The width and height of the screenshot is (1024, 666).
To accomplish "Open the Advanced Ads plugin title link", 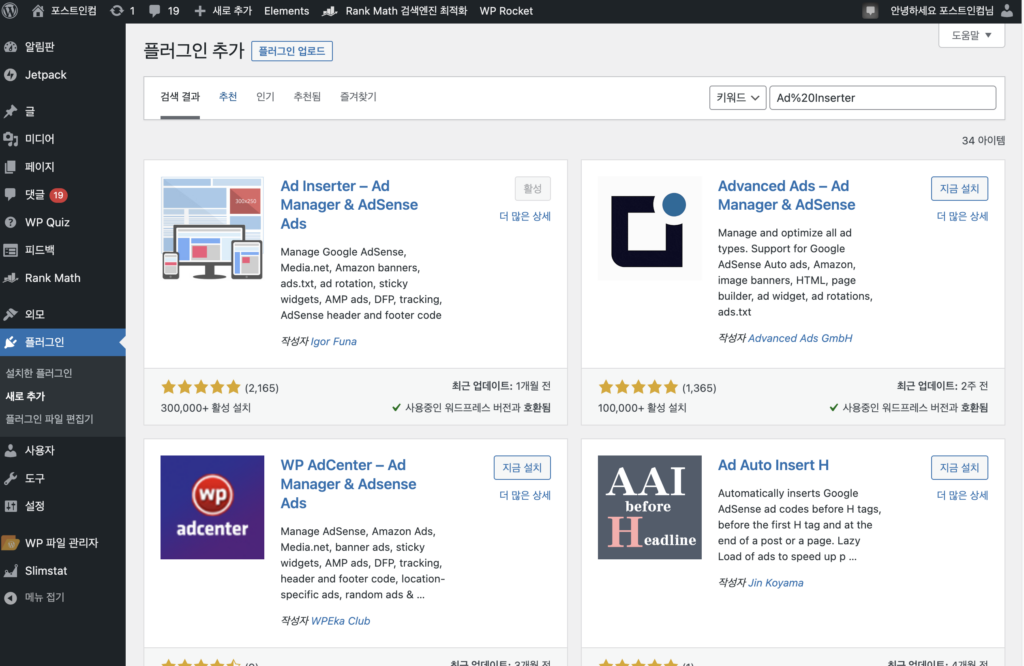I will point(786,195).
